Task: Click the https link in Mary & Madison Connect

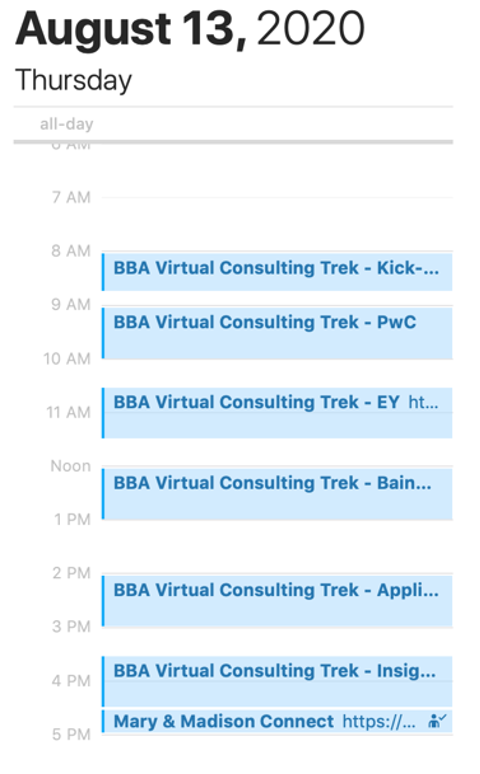Action: (379, 721)
